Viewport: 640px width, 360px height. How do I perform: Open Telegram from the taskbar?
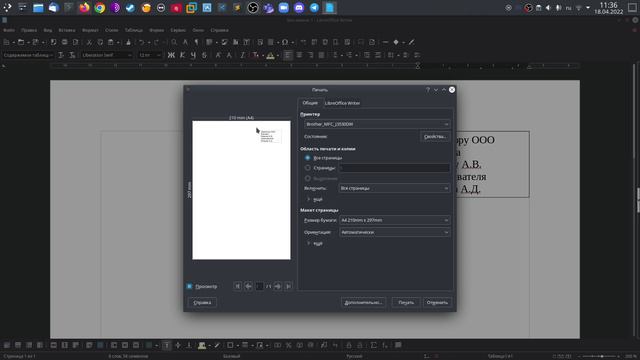(x=314, y=8)
